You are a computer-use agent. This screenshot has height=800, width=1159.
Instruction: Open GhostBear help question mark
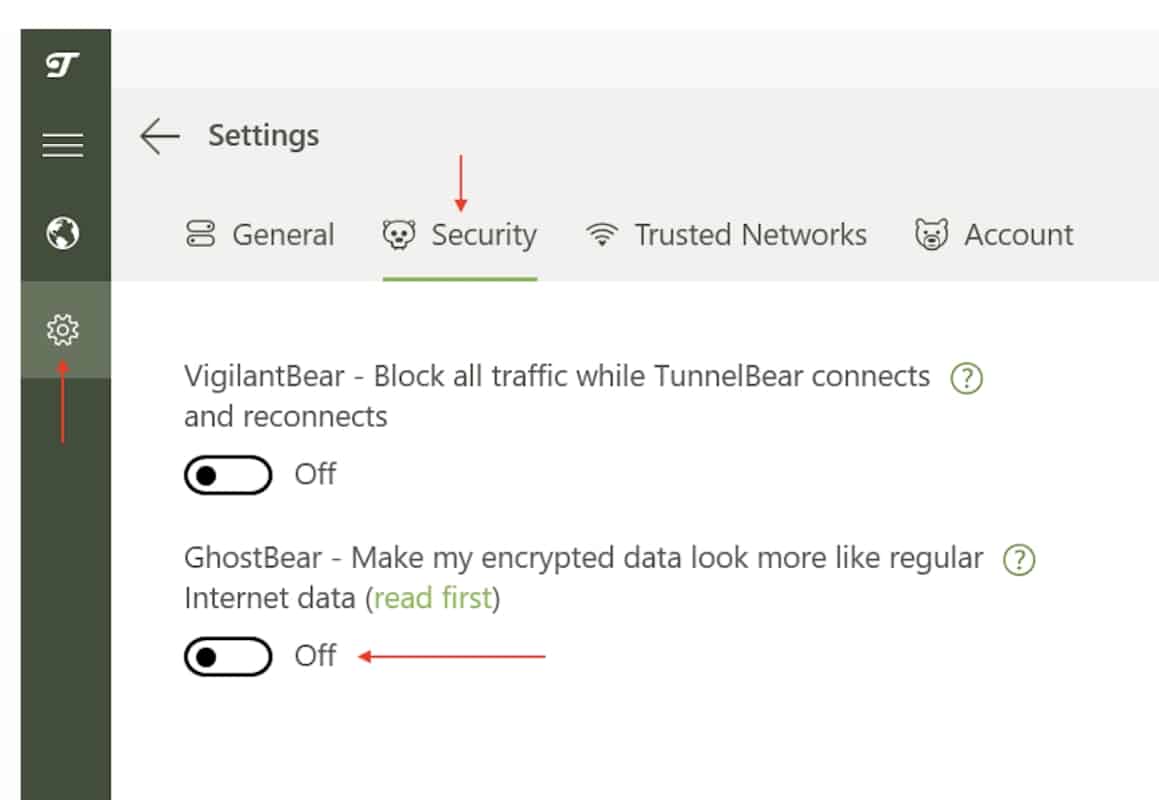click(x=1019, y=560)
